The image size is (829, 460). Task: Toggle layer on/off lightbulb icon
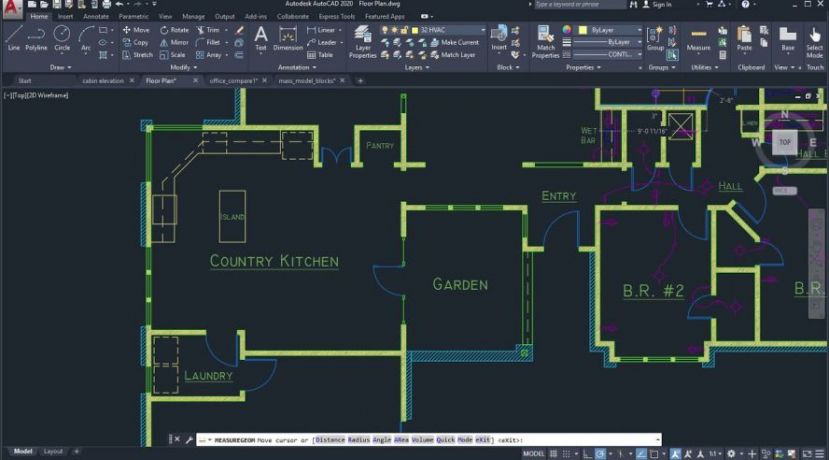[385, 30]
